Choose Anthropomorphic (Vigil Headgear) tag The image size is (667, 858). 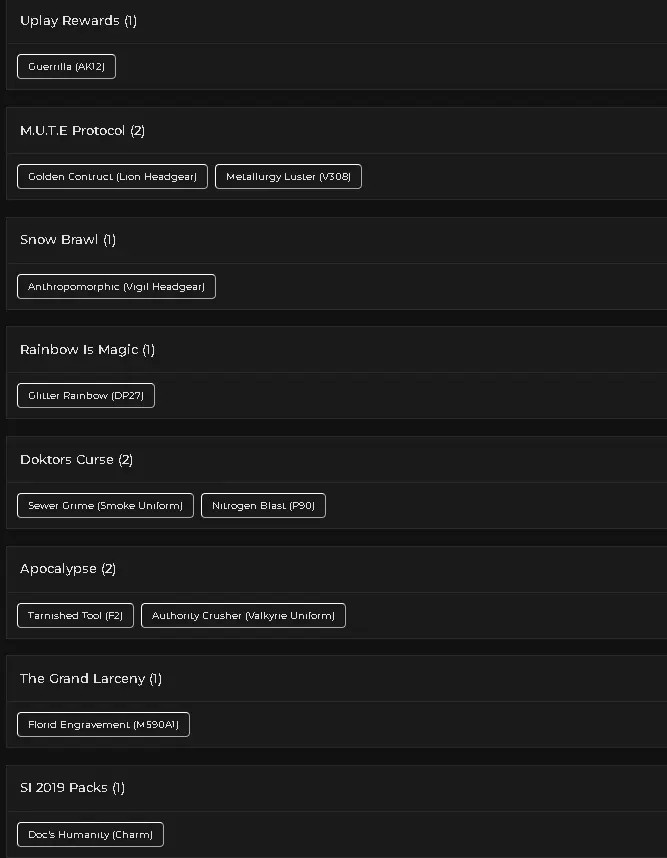116,287
